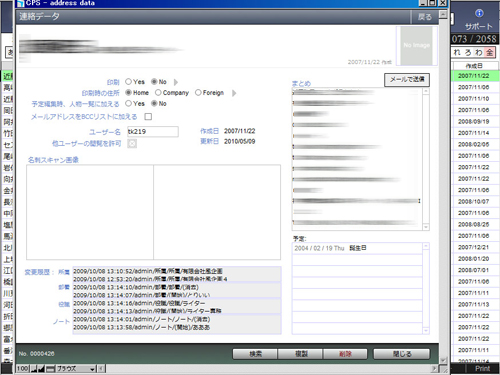This screenshot has width=500, height=375.
Task: Click the まとめ box scroll-up arrow
Action: pos(426,92)
